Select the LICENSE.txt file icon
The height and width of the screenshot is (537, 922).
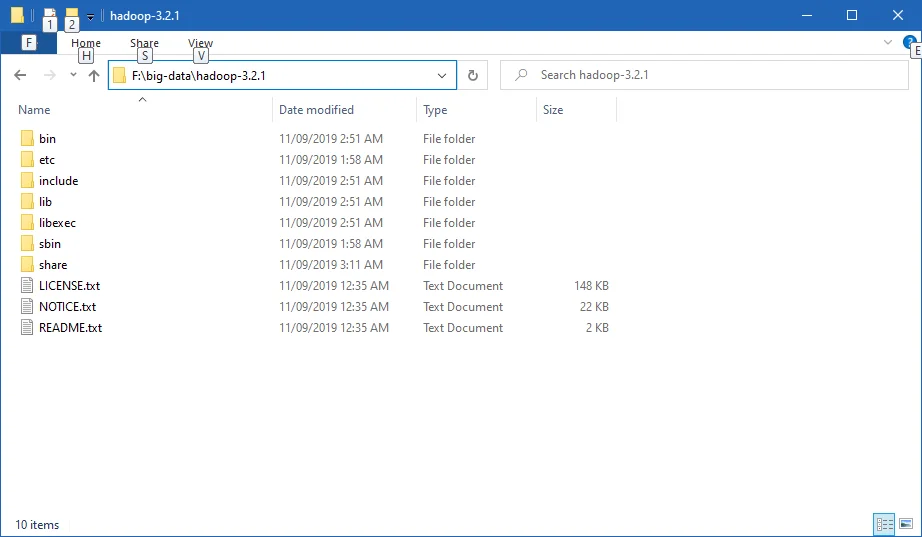[27, 286]
